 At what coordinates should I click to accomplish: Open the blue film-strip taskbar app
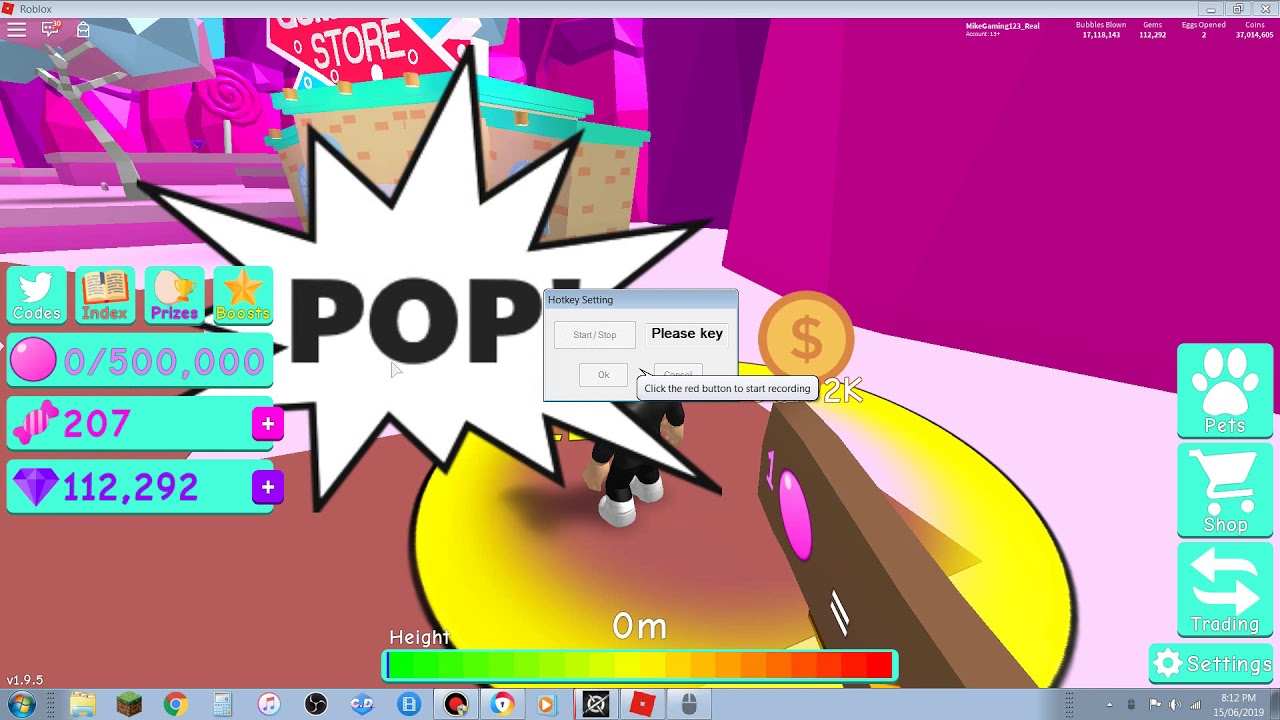409,705
